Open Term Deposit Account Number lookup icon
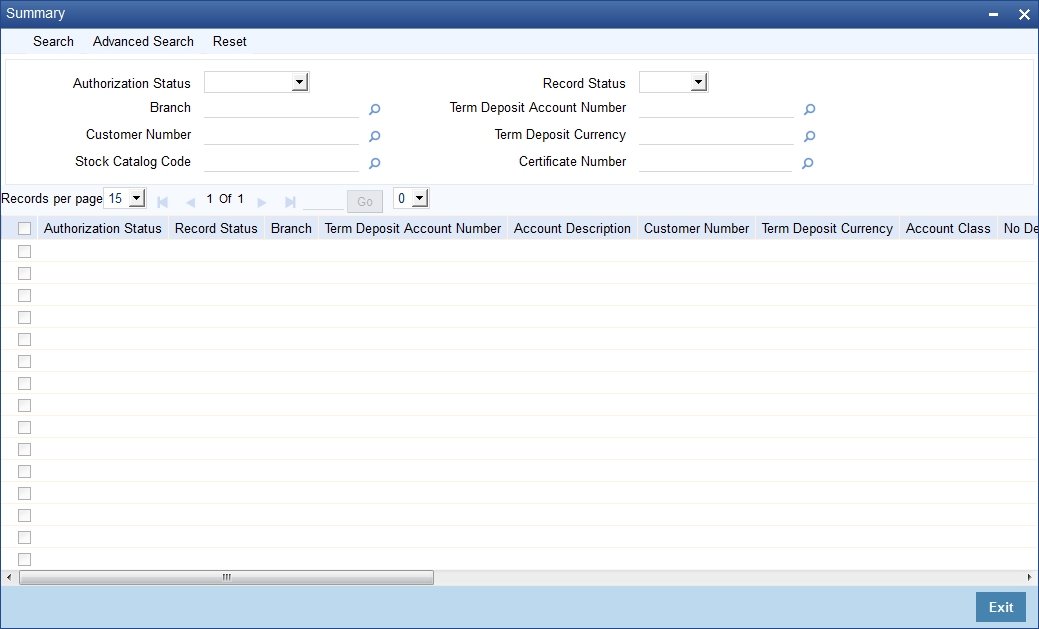The width and height of the screenshot is (1039, 629). click(809, 109)
